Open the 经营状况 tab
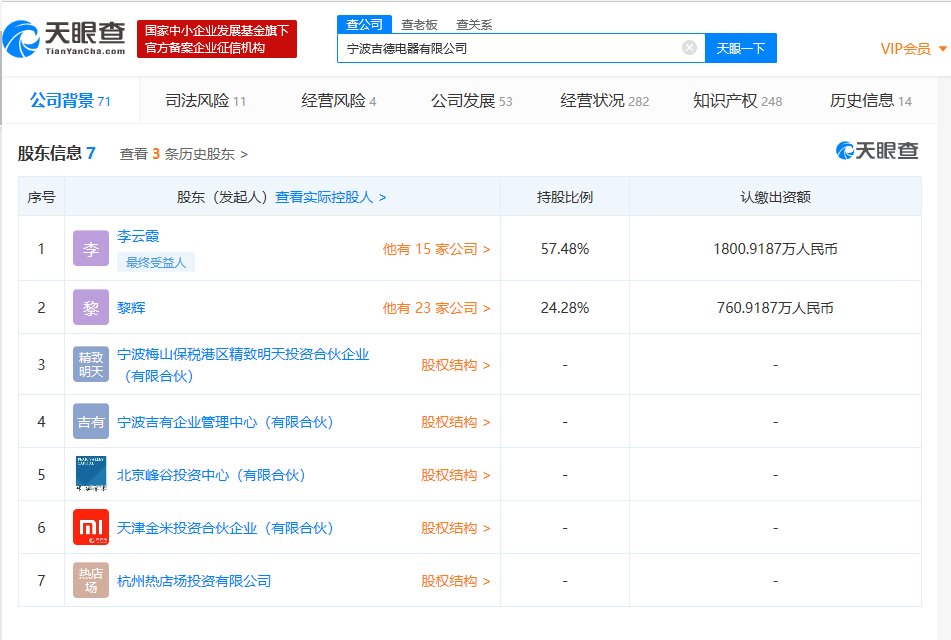The width and height of the screenshot is (951, 640). point(605,101)
